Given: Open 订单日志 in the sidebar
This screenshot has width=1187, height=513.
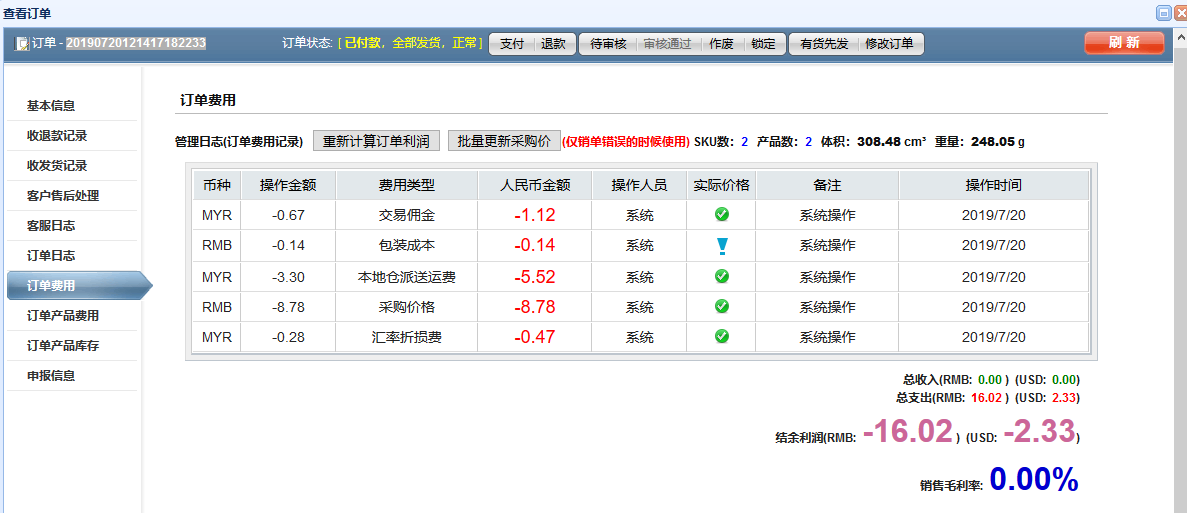Looking at the screenshot, I should click(x=51, y=256).
